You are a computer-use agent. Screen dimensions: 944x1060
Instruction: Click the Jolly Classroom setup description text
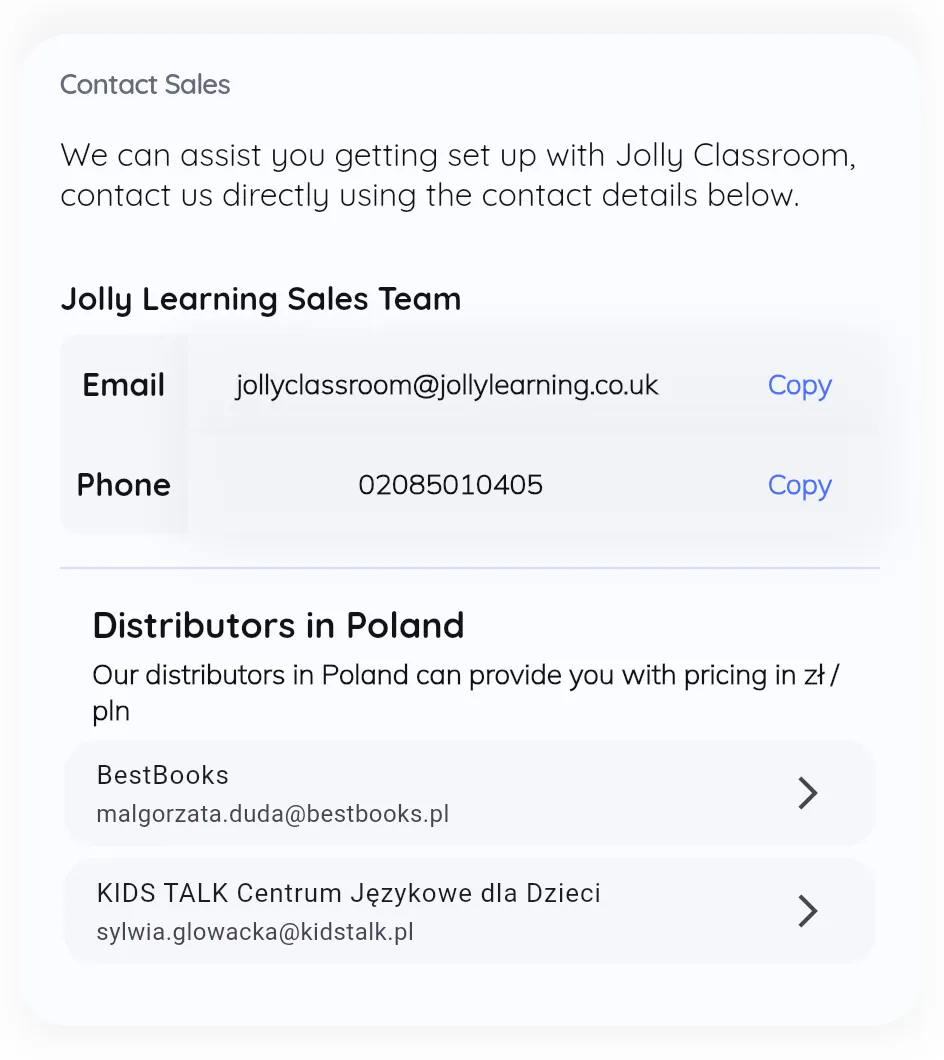pyautogui.click(x=458, y=175)
